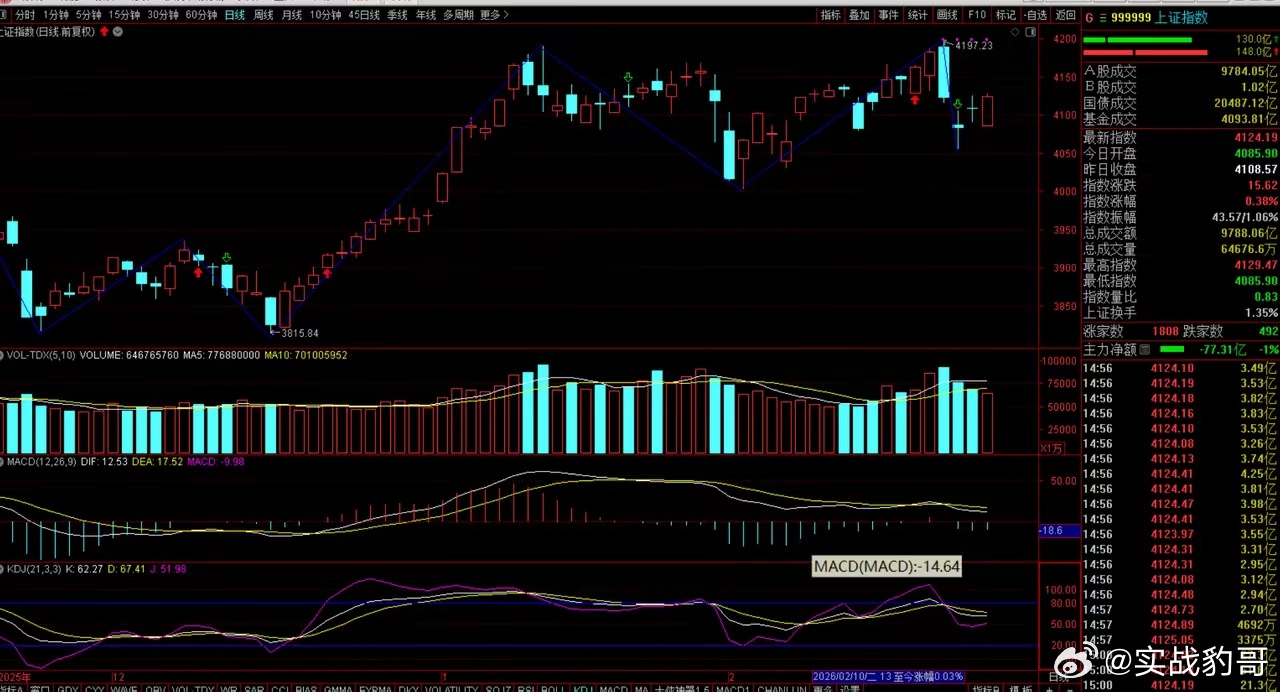Screen dimensions: 1280x692
Task: Select the VOL-TDX indicator tab at bottom
Action: 193,688
